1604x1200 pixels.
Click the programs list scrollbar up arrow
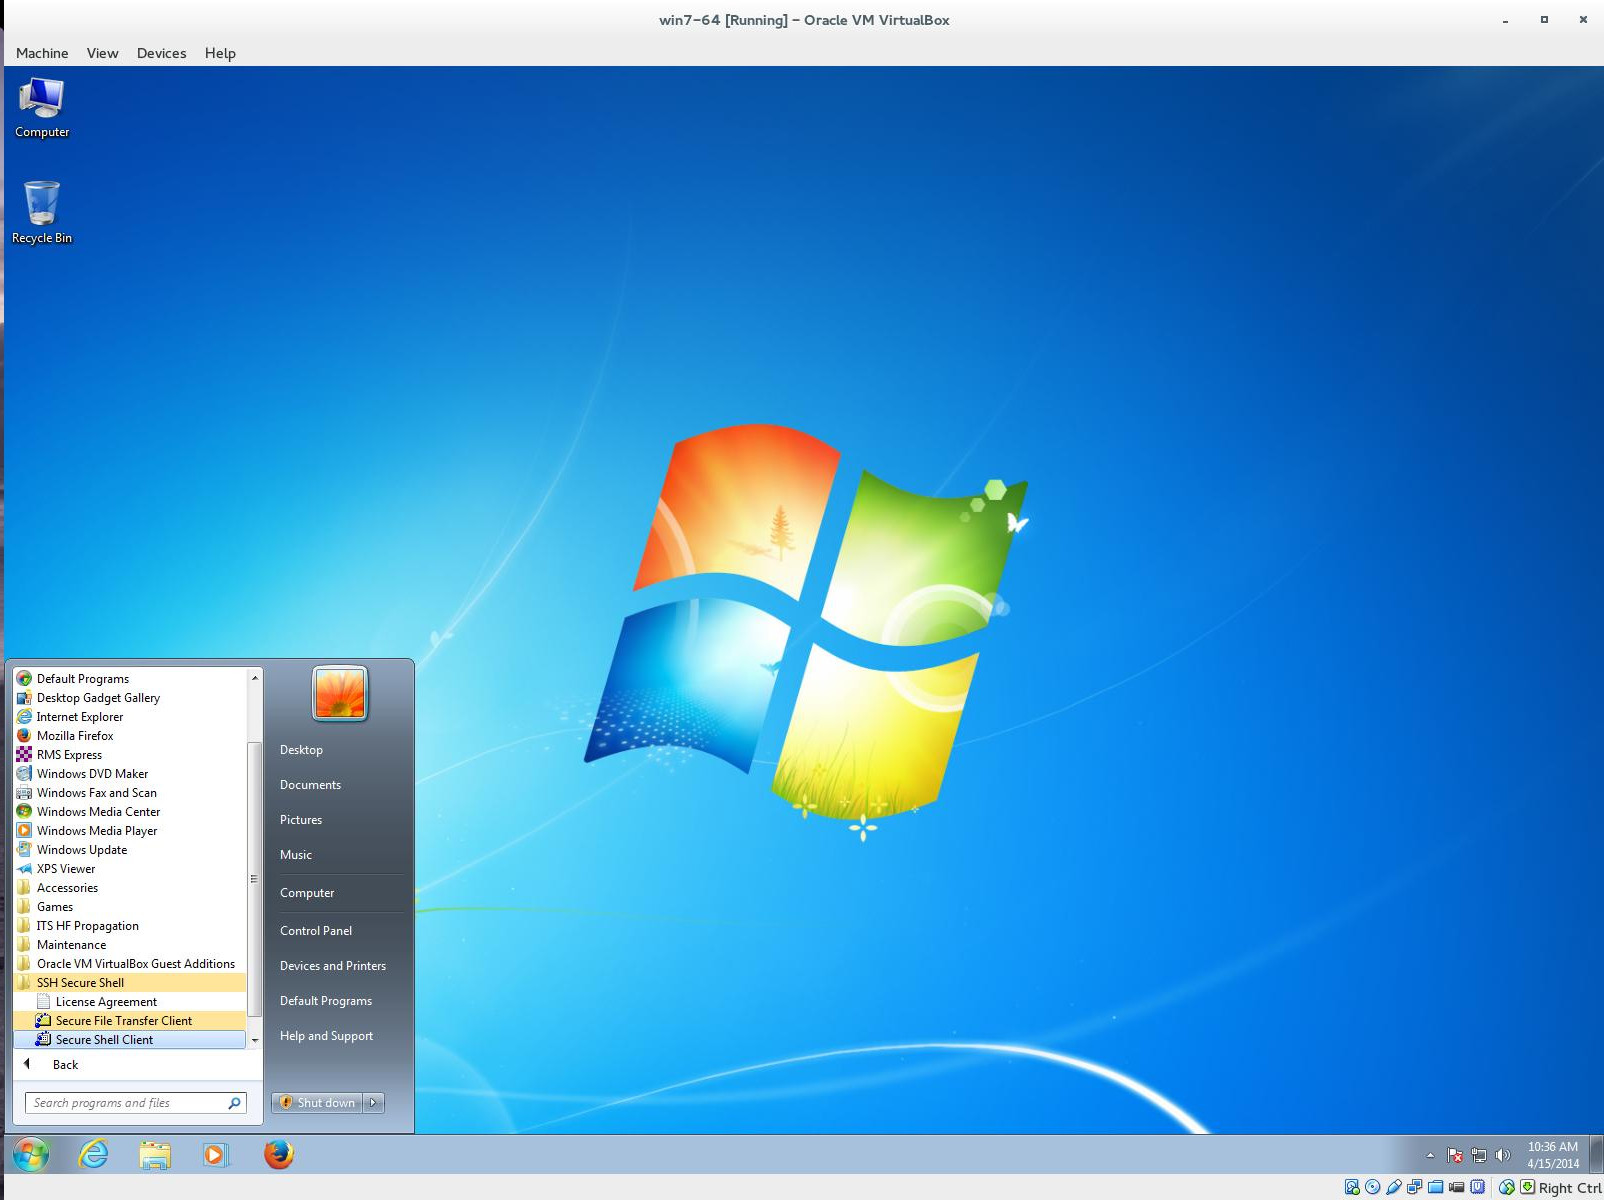[255, 677]
